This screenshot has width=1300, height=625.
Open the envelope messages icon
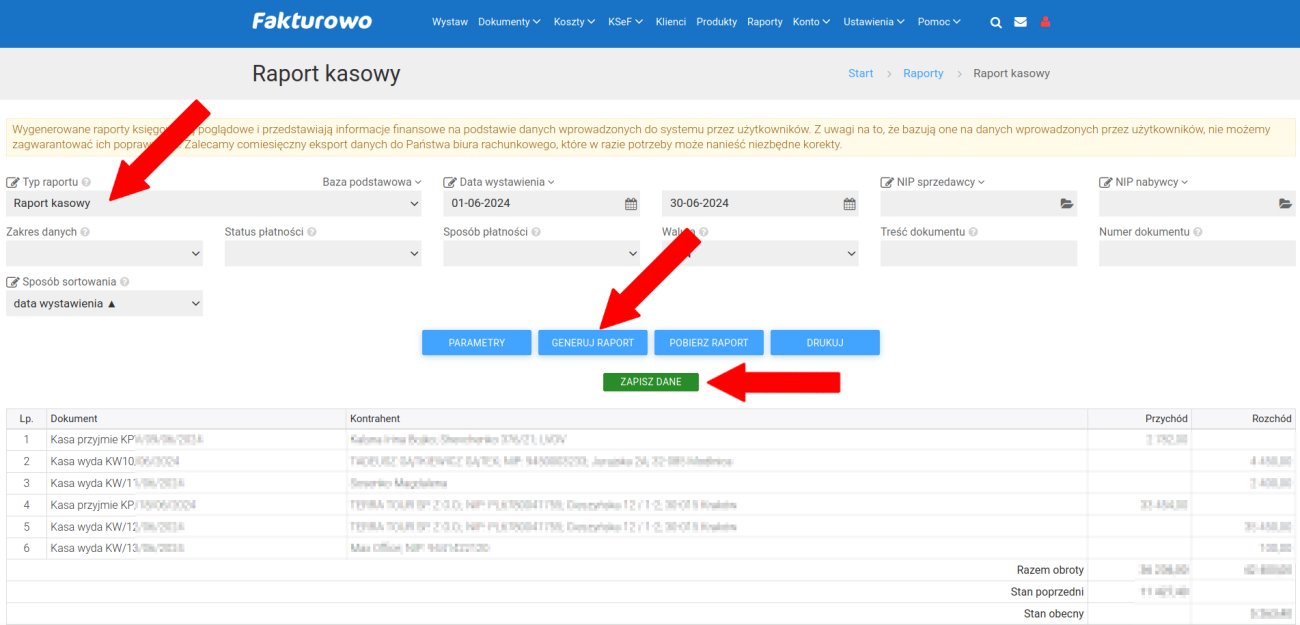1020,22
